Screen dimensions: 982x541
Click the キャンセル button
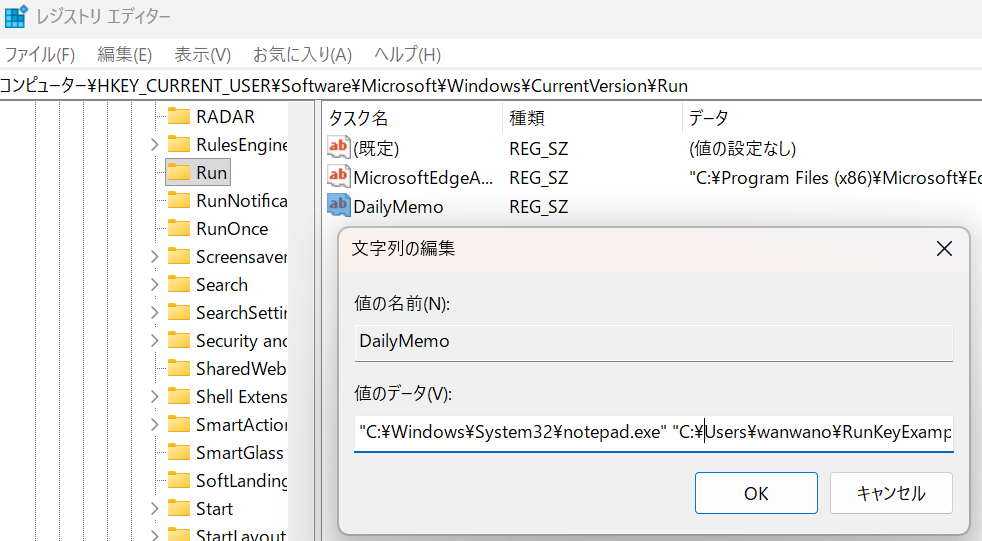coord(891,493)
